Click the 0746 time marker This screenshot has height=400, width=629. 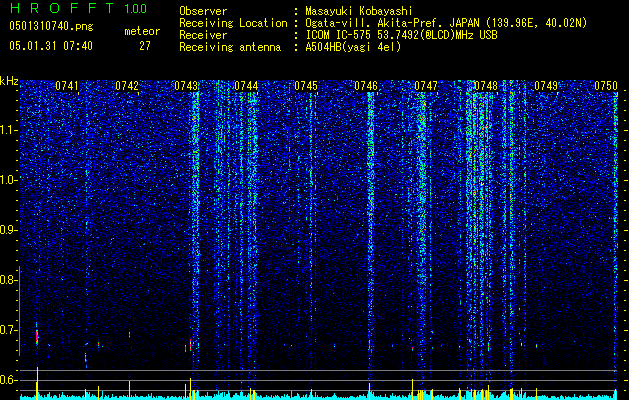pyautogui.click(x=366, y=85)
